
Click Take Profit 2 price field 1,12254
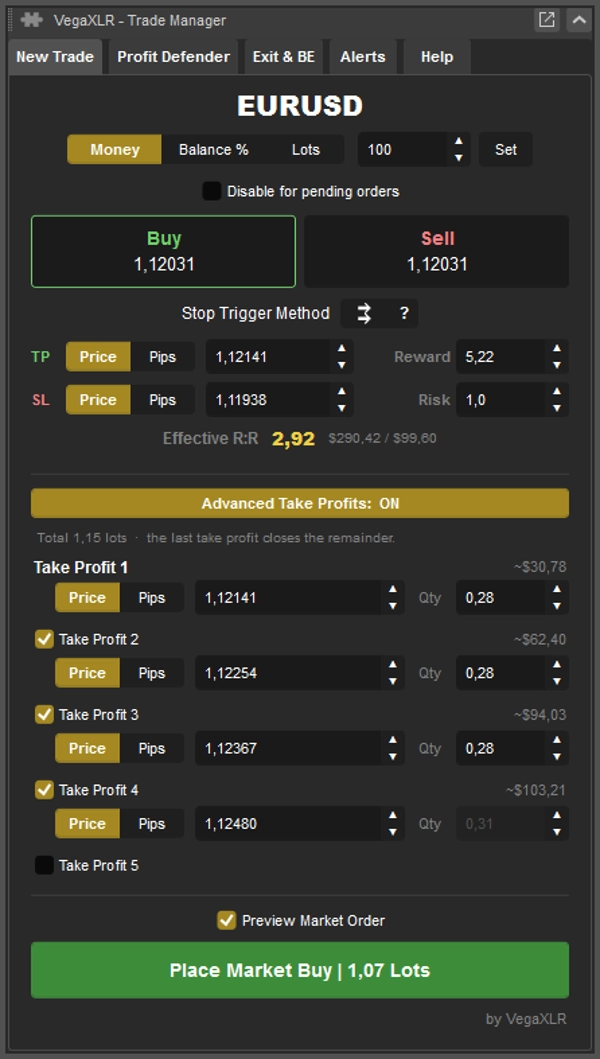pyautogui.click(x=289, y=673)
